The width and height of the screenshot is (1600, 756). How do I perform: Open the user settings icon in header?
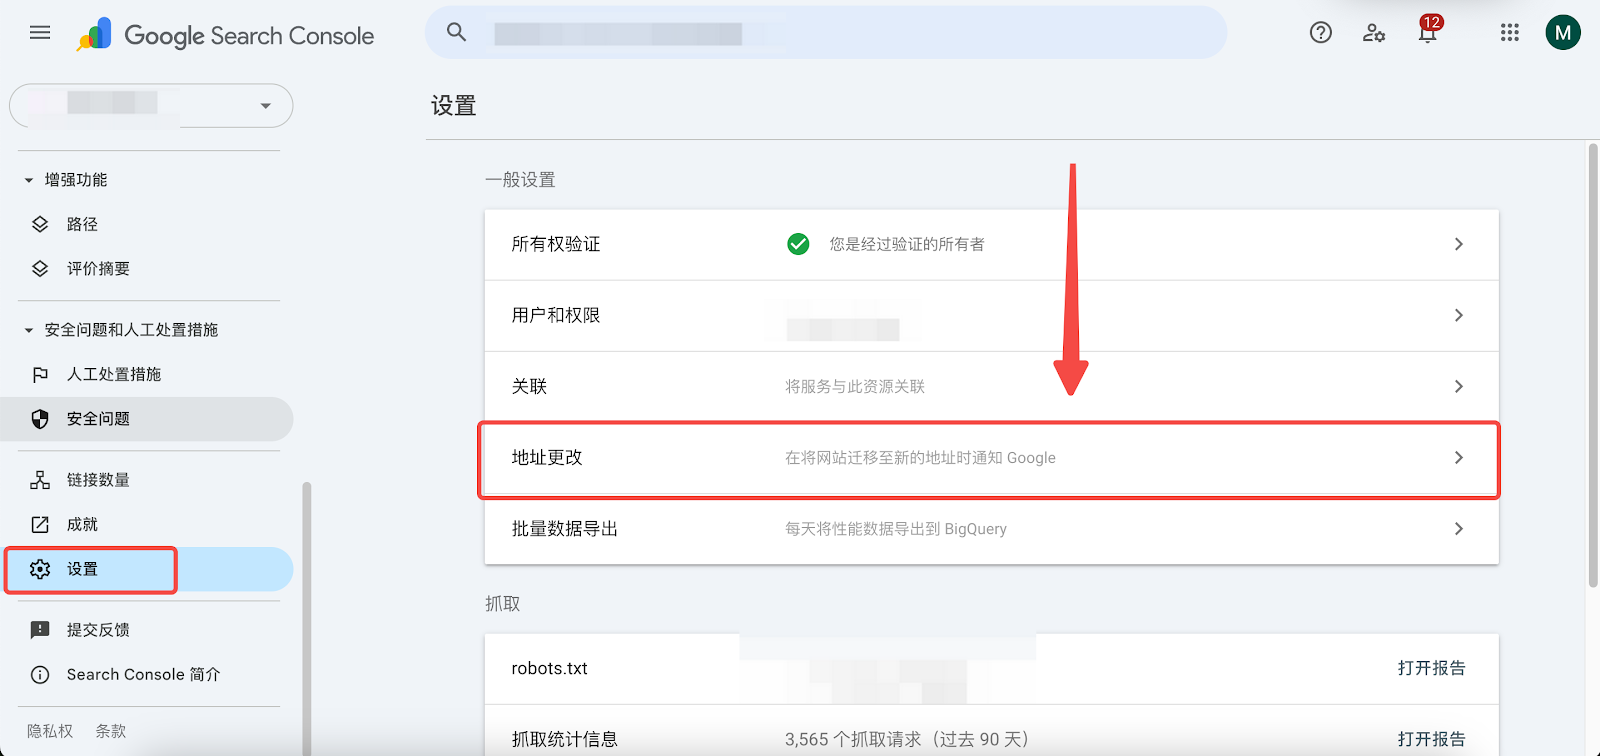point(1374,33)
